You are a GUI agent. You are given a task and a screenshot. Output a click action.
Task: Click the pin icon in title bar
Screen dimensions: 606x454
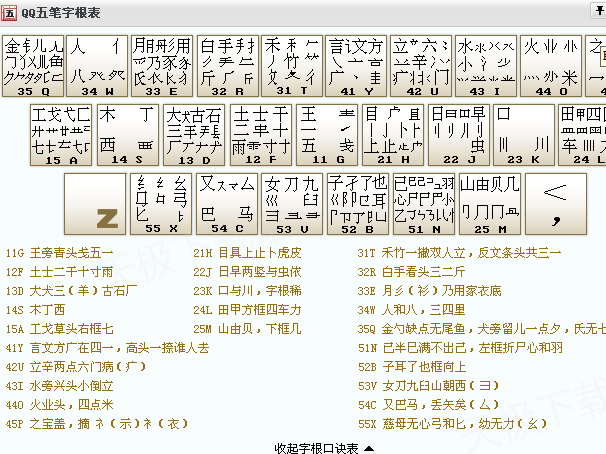tap(599, 10)
